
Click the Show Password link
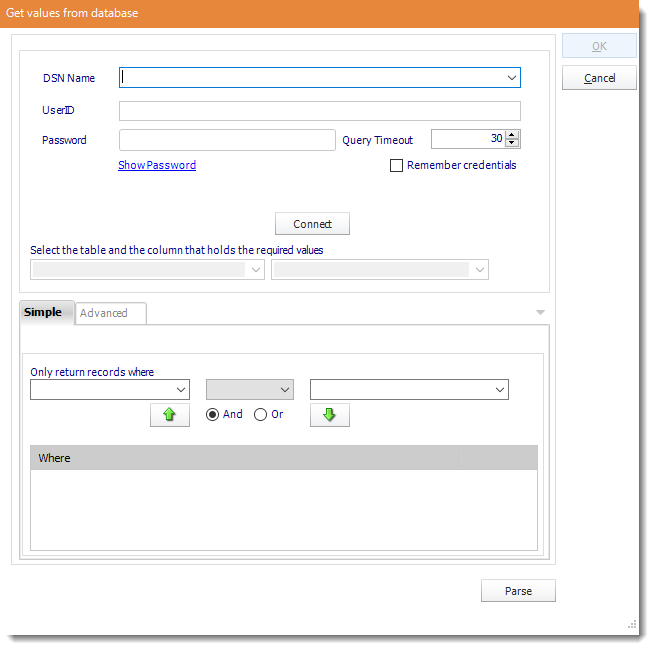(x=157, y=165)
